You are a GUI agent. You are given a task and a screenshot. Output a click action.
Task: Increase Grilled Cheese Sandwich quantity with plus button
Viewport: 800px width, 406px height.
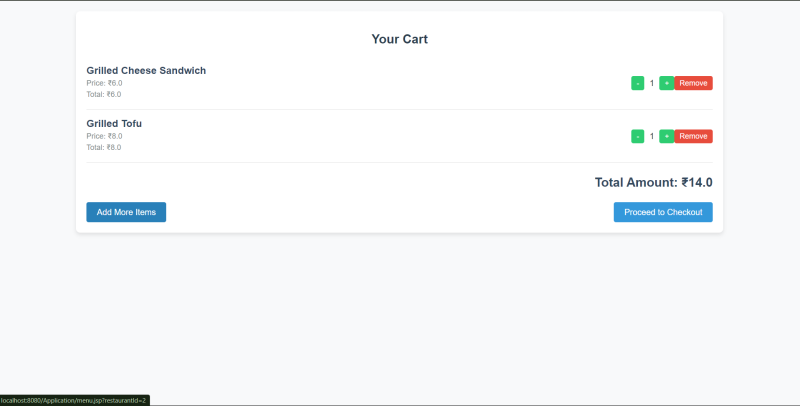click(666, 83)
